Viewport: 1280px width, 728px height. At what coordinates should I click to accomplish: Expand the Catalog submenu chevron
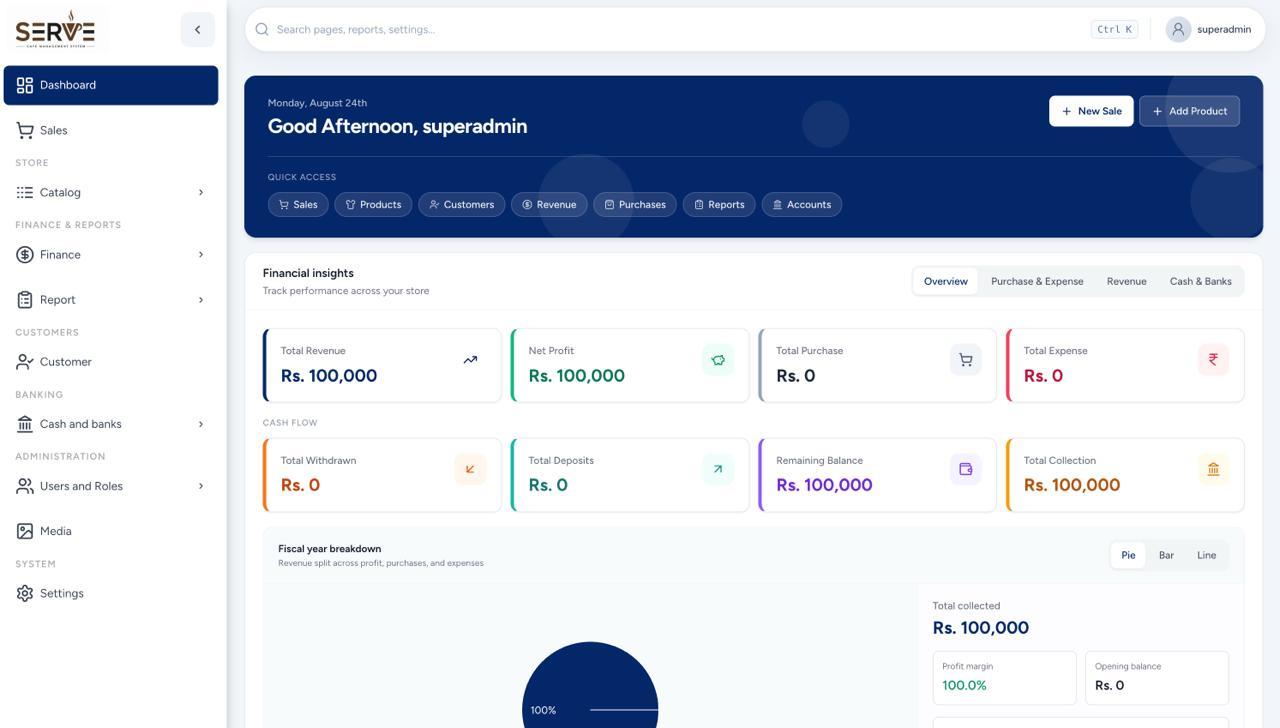pos(201,192)
